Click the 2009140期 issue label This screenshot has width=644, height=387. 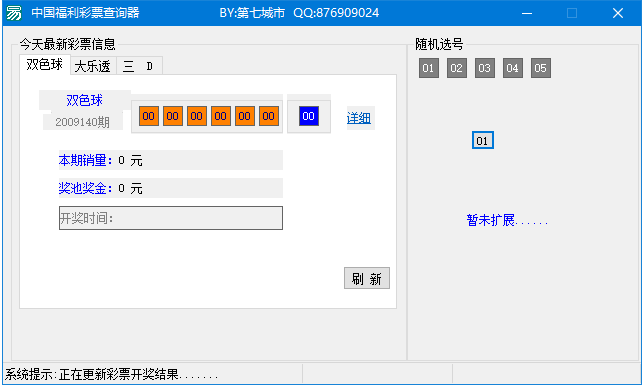tap(83, 122)
